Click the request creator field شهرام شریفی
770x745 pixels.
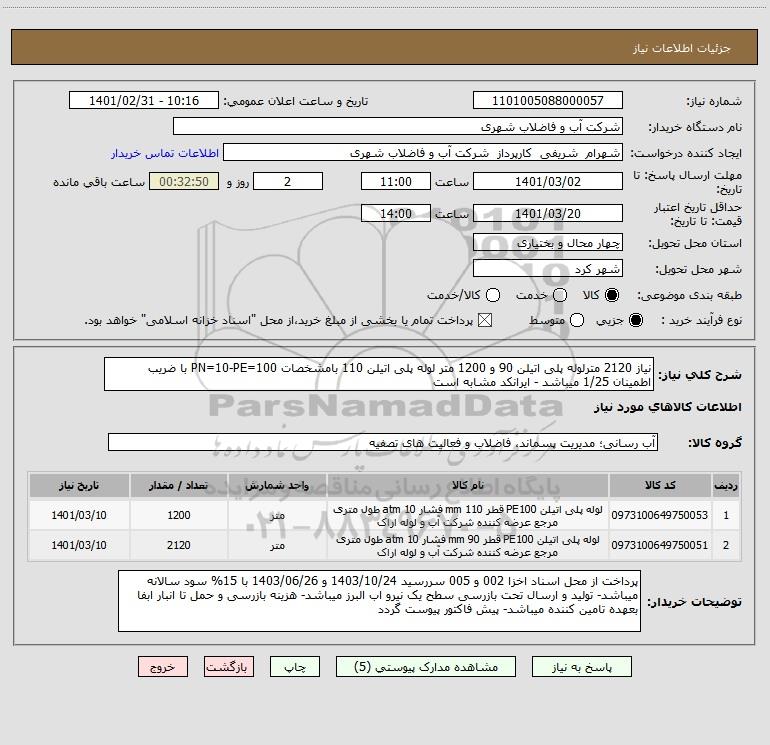pos(423,153)
